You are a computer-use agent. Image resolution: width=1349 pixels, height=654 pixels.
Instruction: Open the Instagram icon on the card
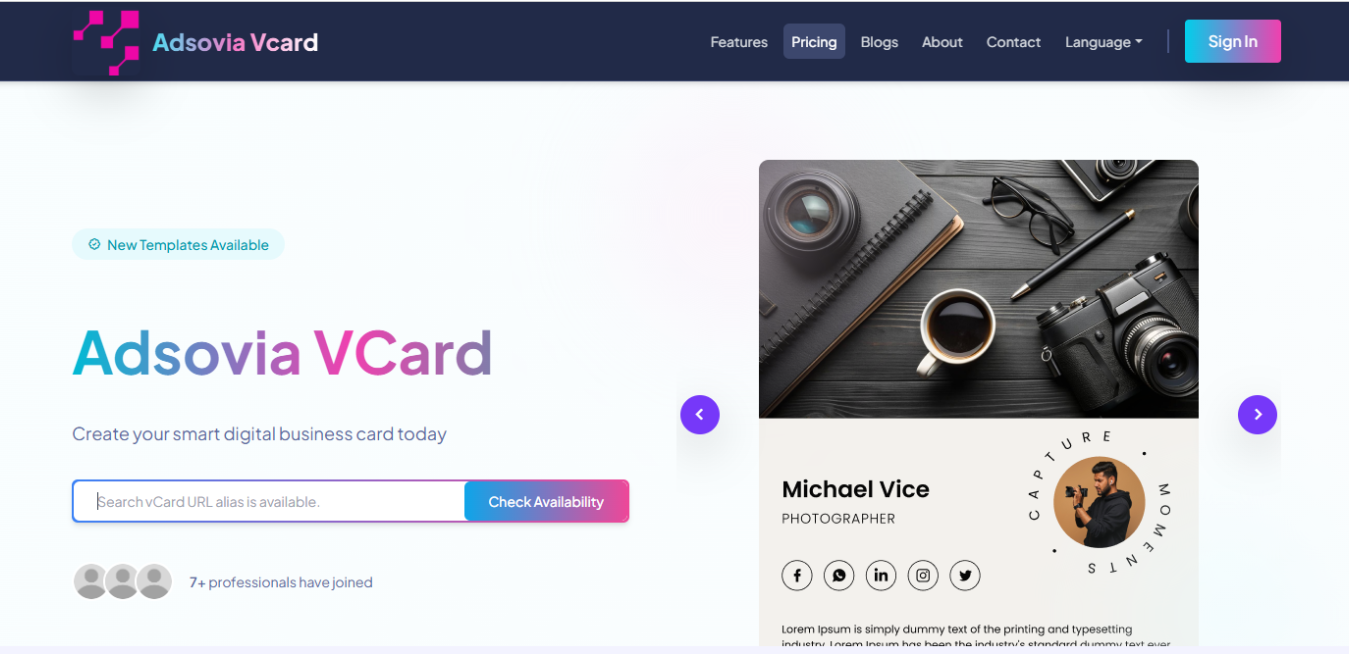923,575
